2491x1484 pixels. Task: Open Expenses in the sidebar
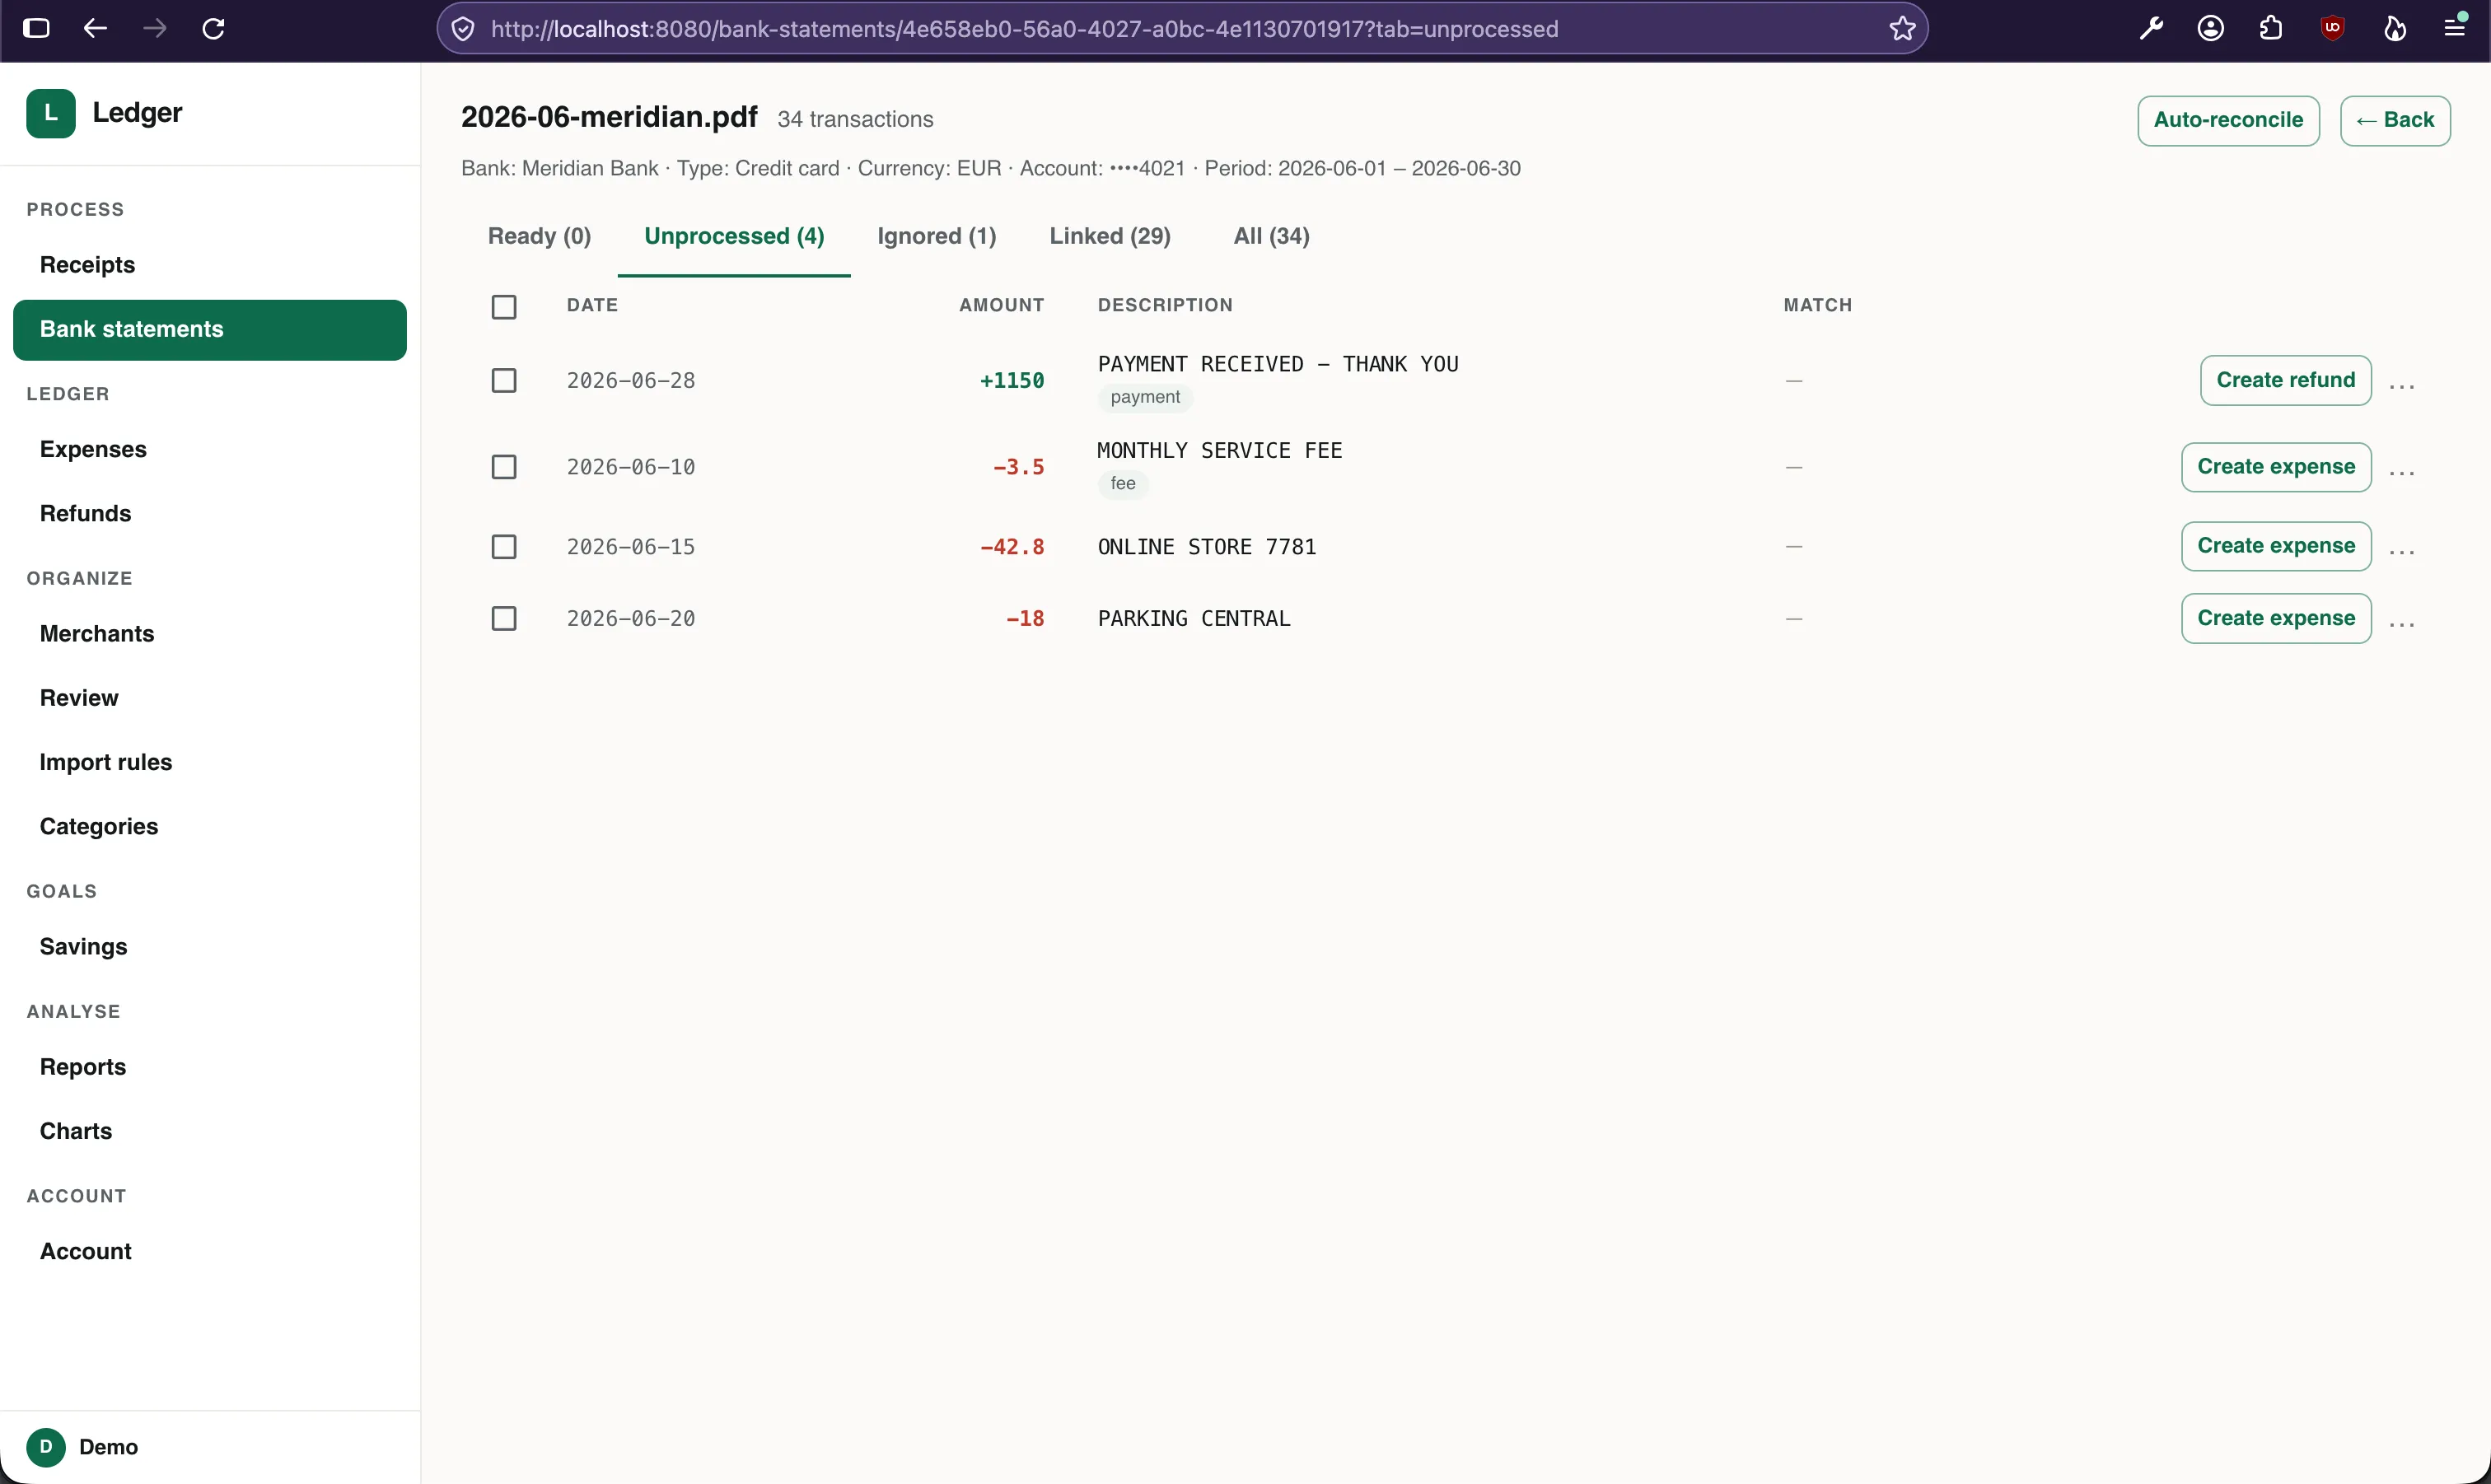click(210, 450)
